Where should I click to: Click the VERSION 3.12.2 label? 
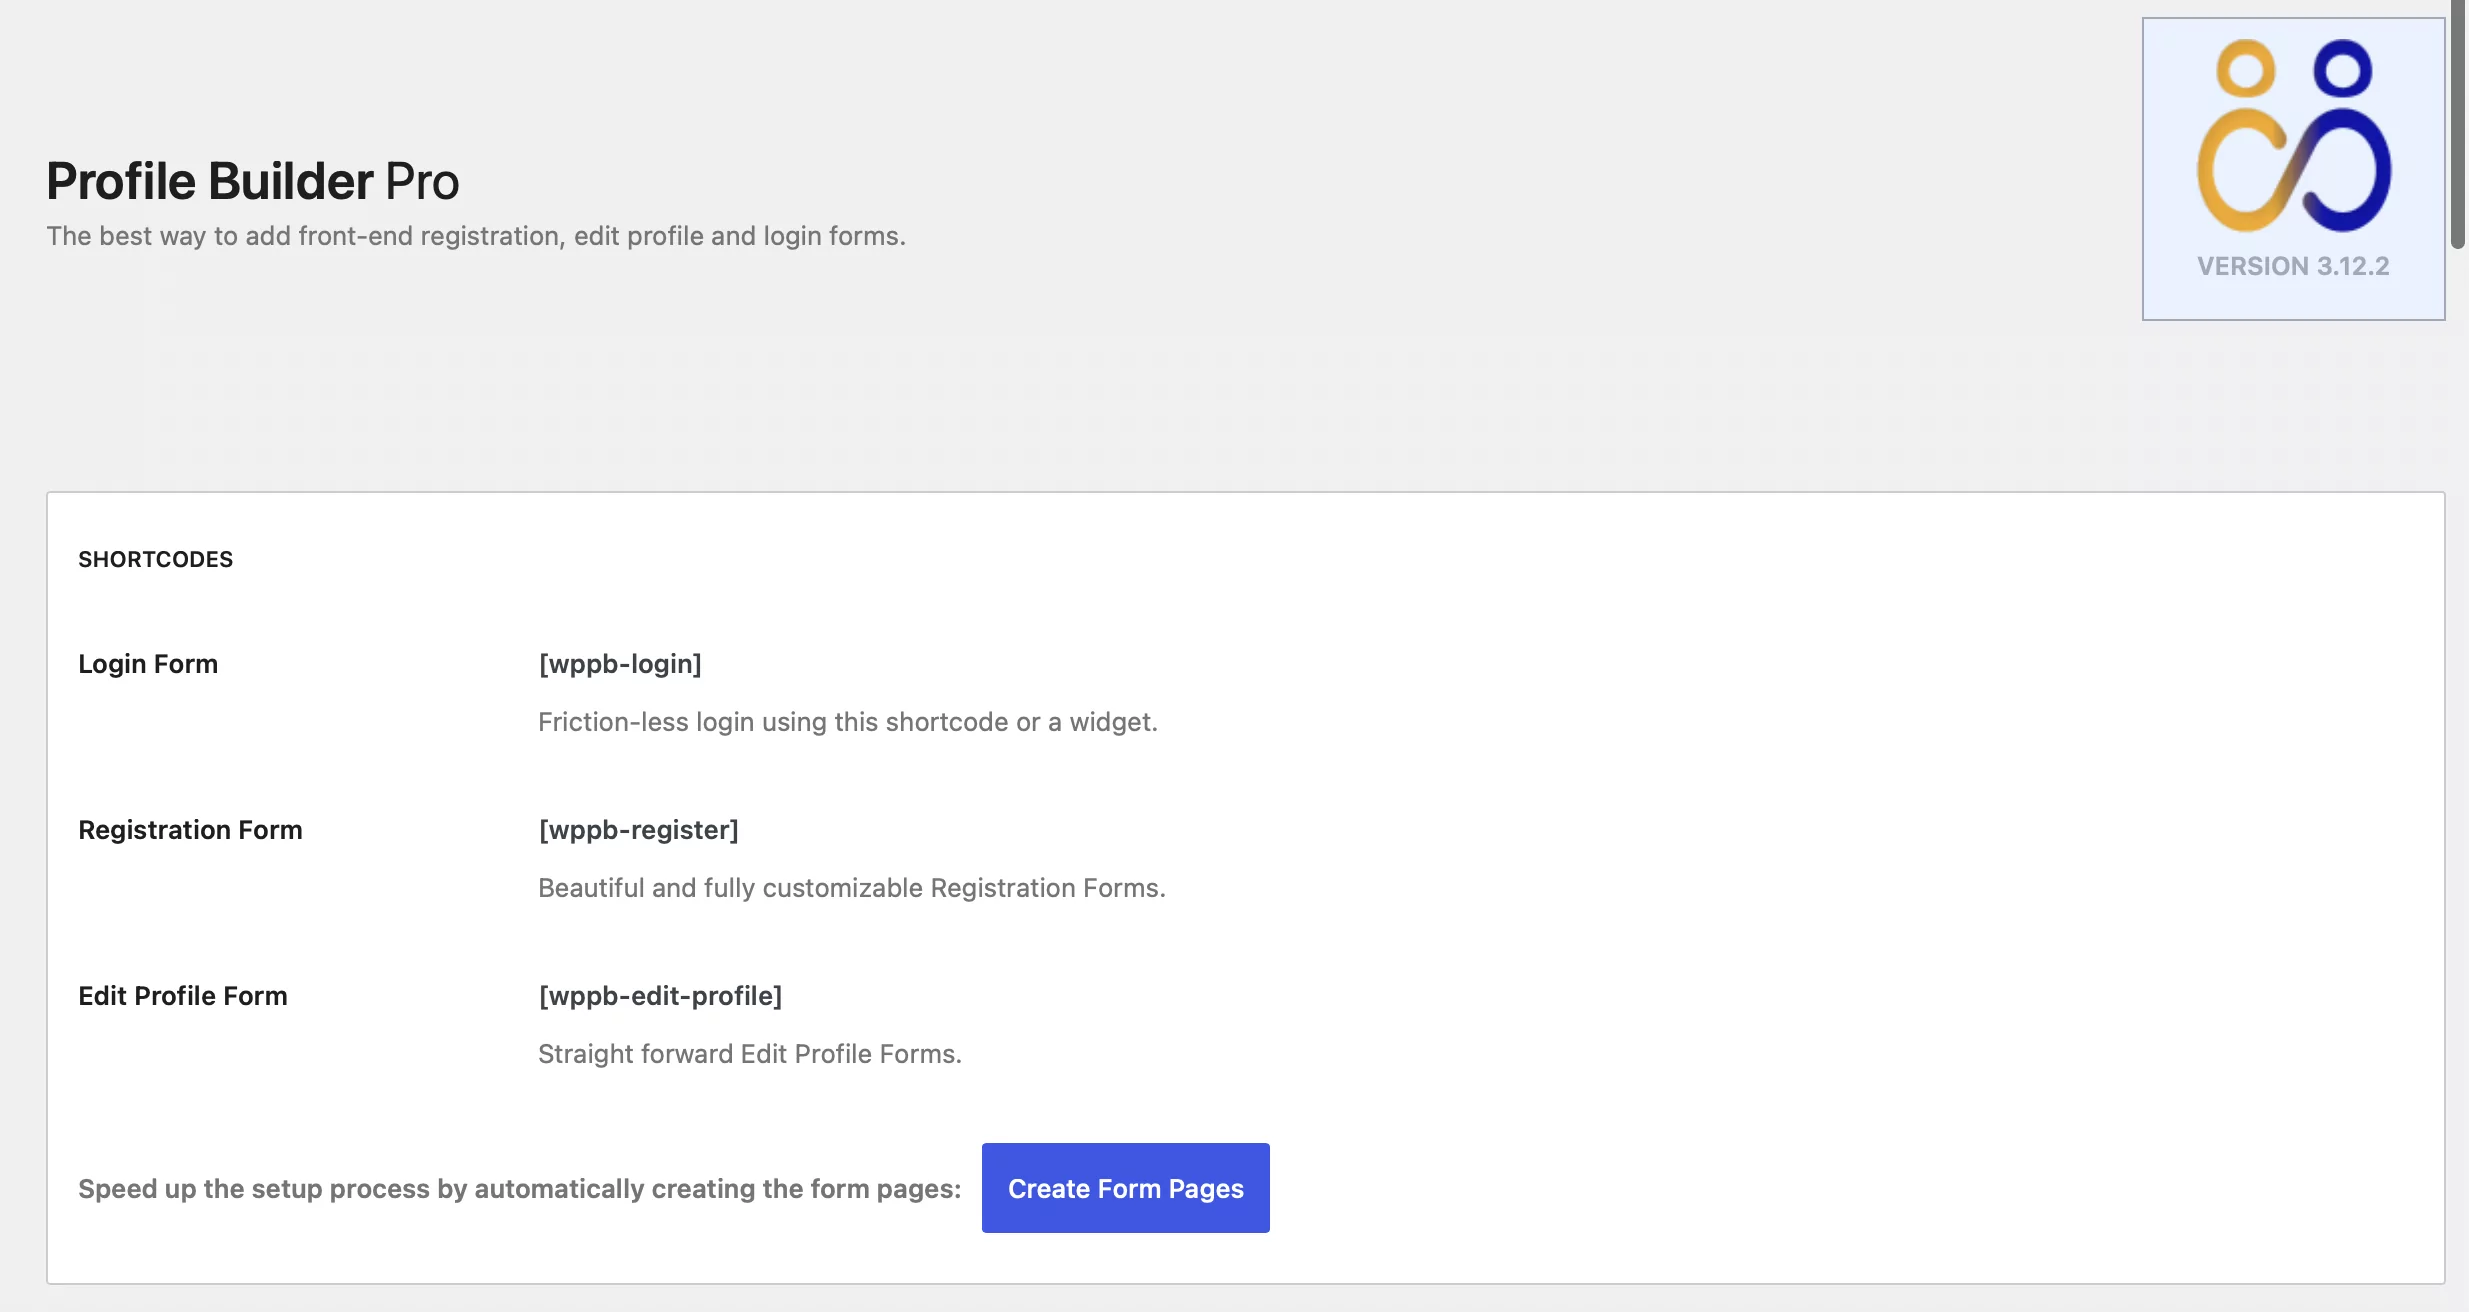[x=2293, y=266]
